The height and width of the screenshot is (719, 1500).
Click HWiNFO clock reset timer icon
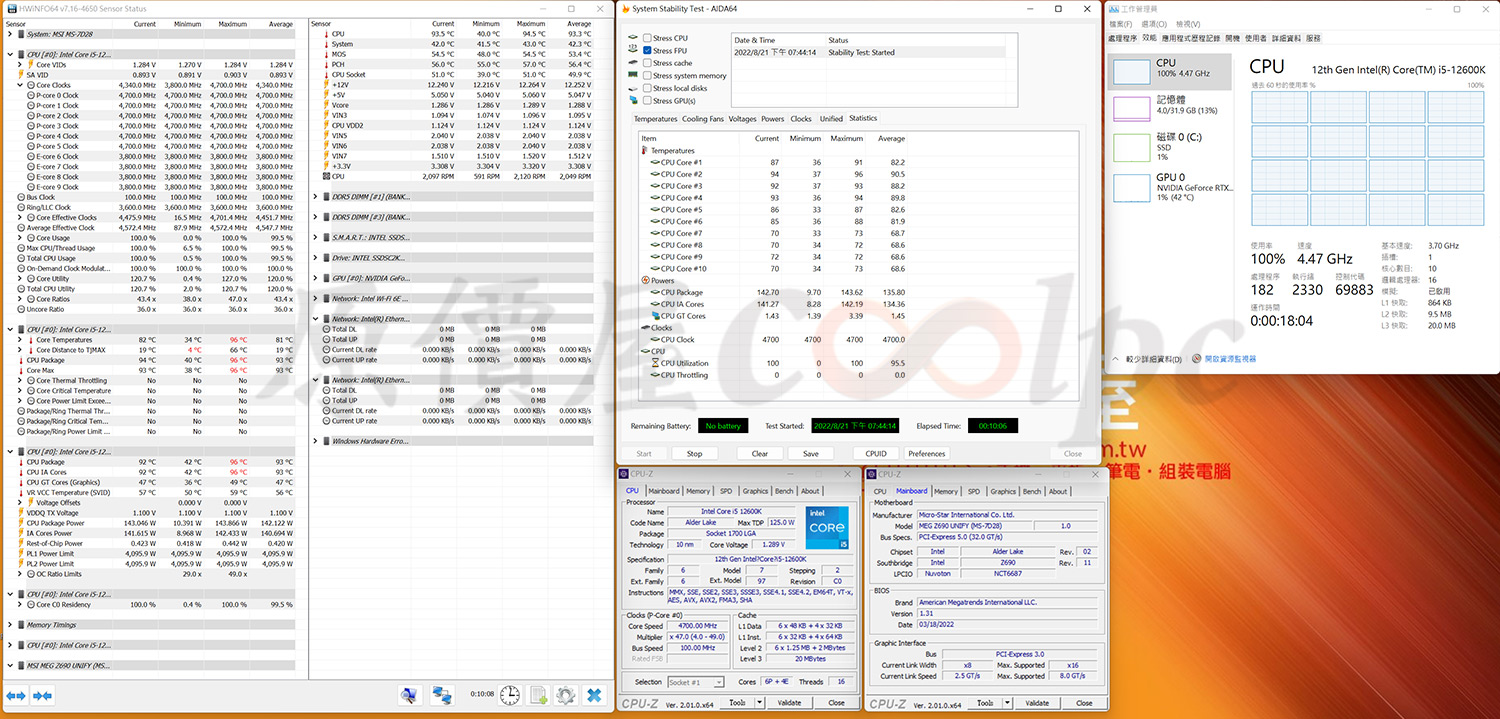pyautogui.click(x=510, y=694)
